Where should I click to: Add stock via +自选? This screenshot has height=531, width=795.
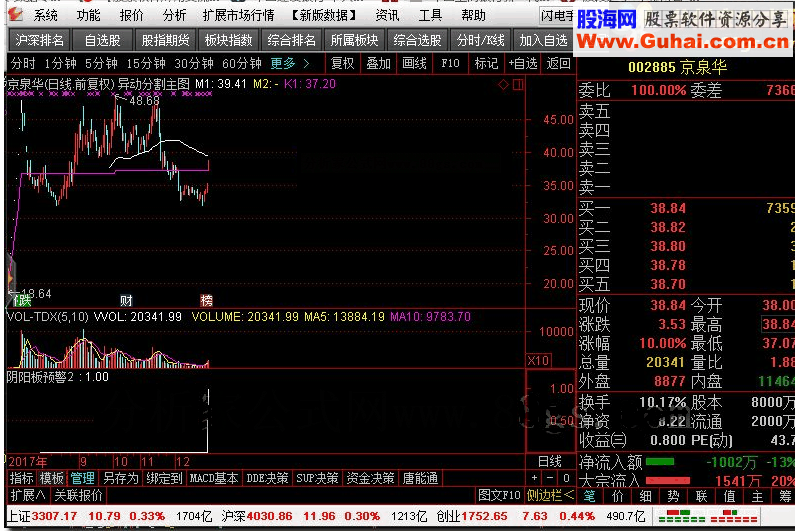click(x=523, y=63)
